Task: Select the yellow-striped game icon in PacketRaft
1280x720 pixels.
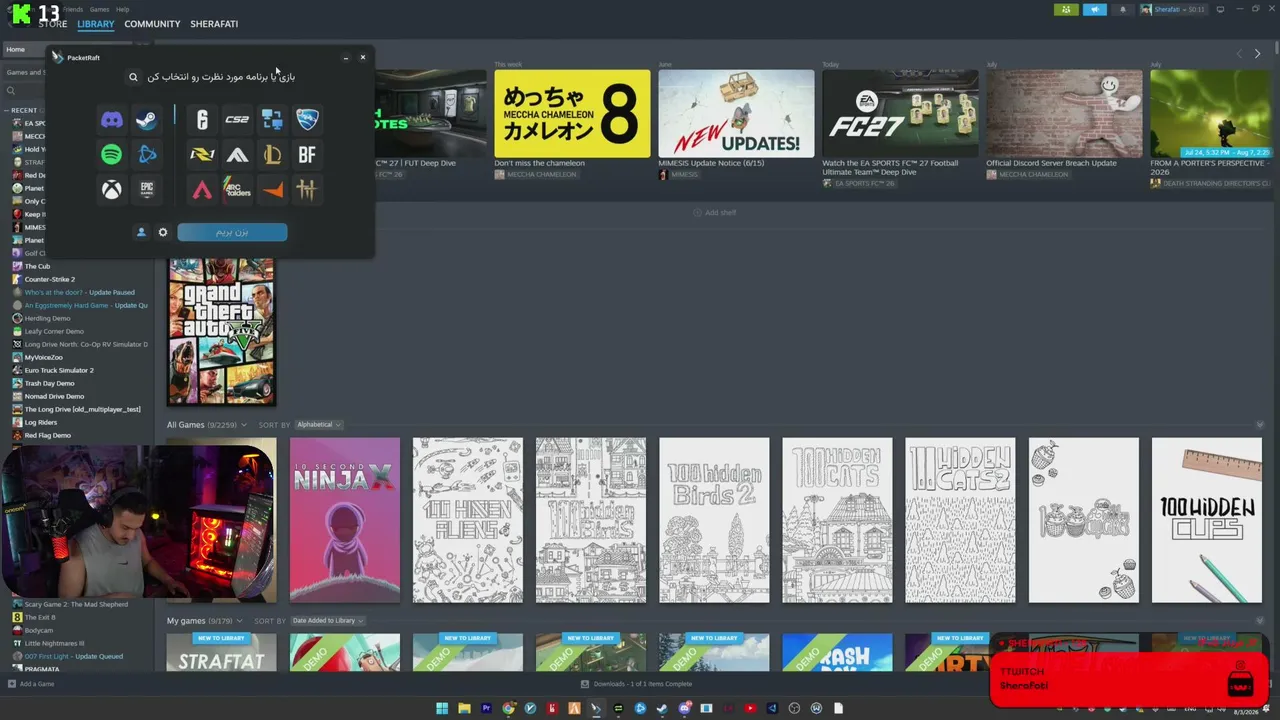Action: click(202, 154)
